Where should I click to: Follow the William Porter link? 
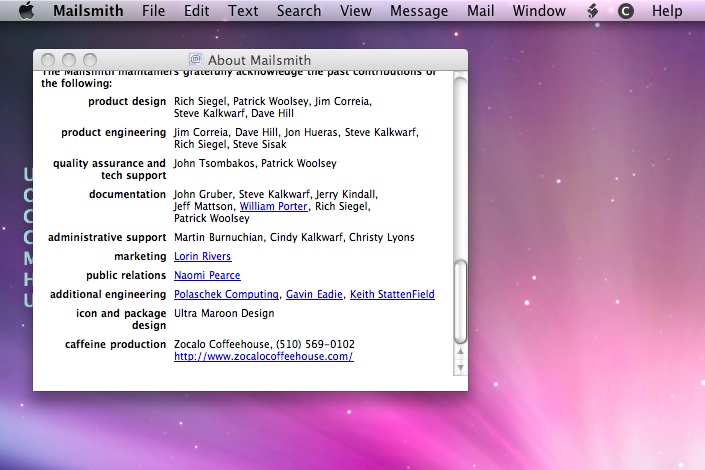[273, 206]
